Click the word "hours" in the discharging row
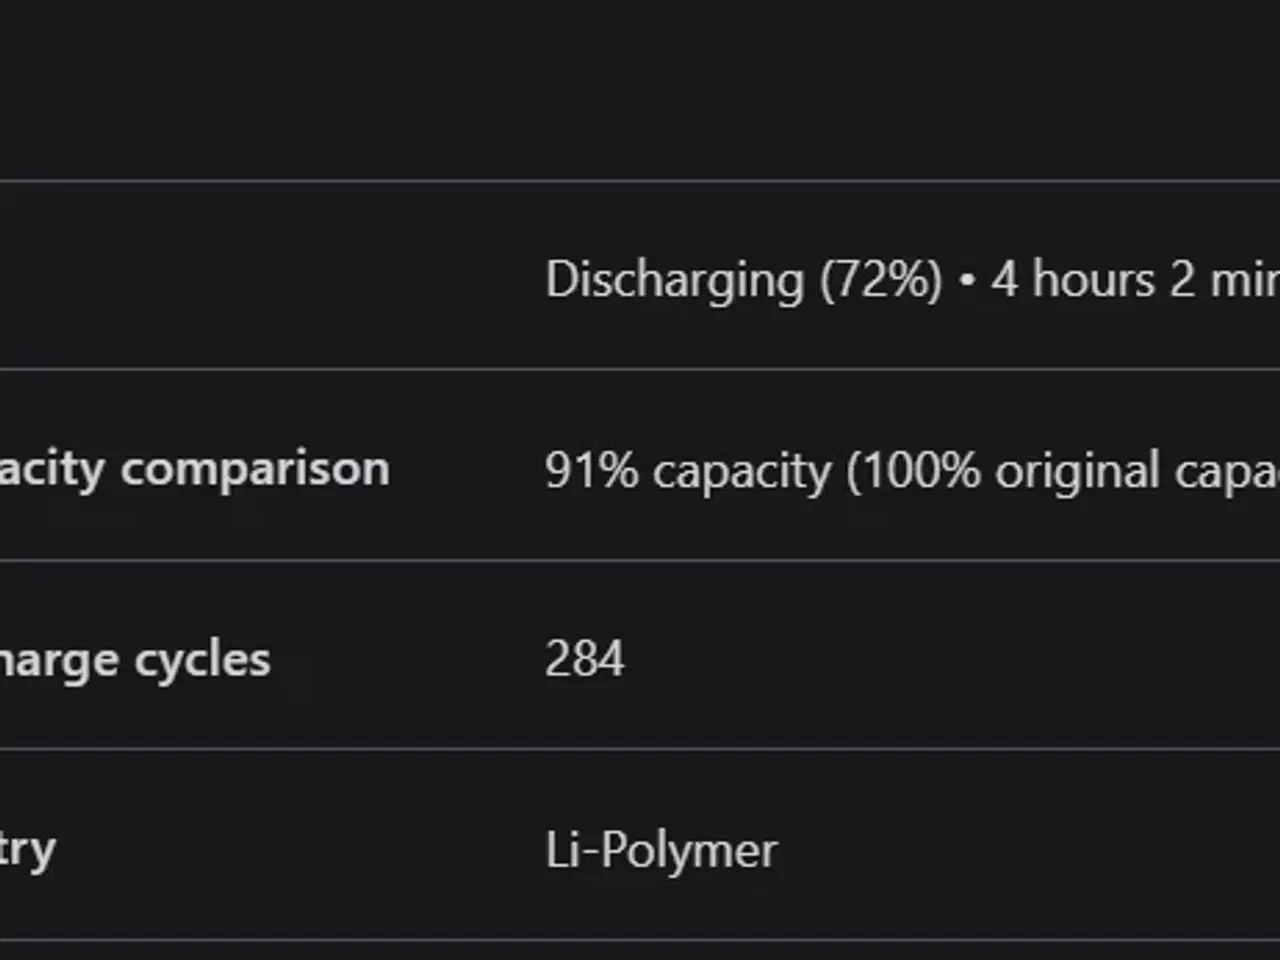Viewport: 1280px width, 960px height. [1094, 279]
